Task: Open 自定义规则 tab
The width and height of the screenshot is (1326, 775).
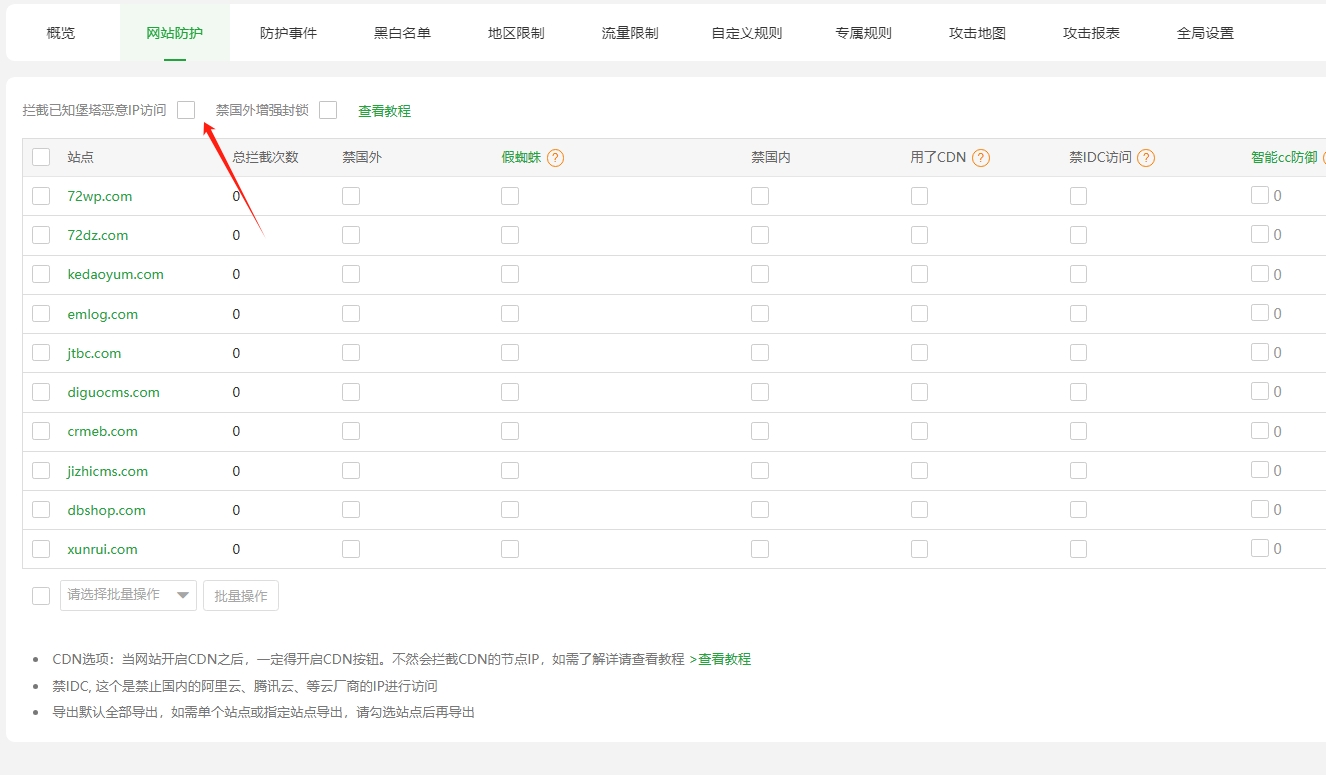Action: click(747, 33)
